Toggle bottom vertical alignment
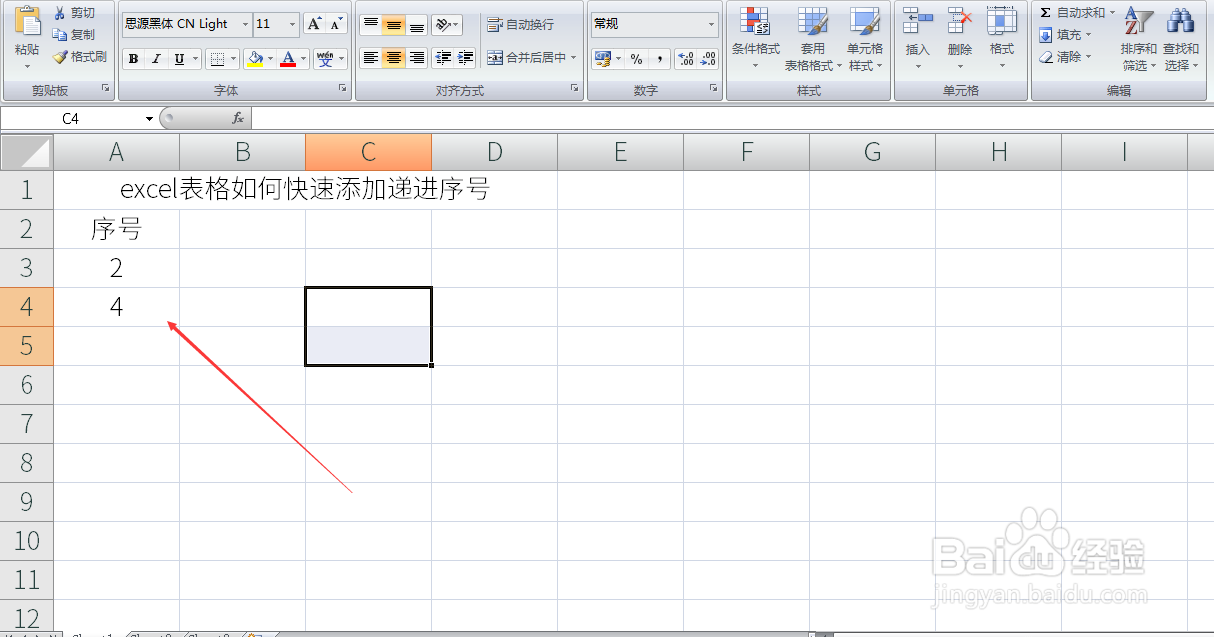Screen dimensions: 1214x637 (x=416, y=24)
